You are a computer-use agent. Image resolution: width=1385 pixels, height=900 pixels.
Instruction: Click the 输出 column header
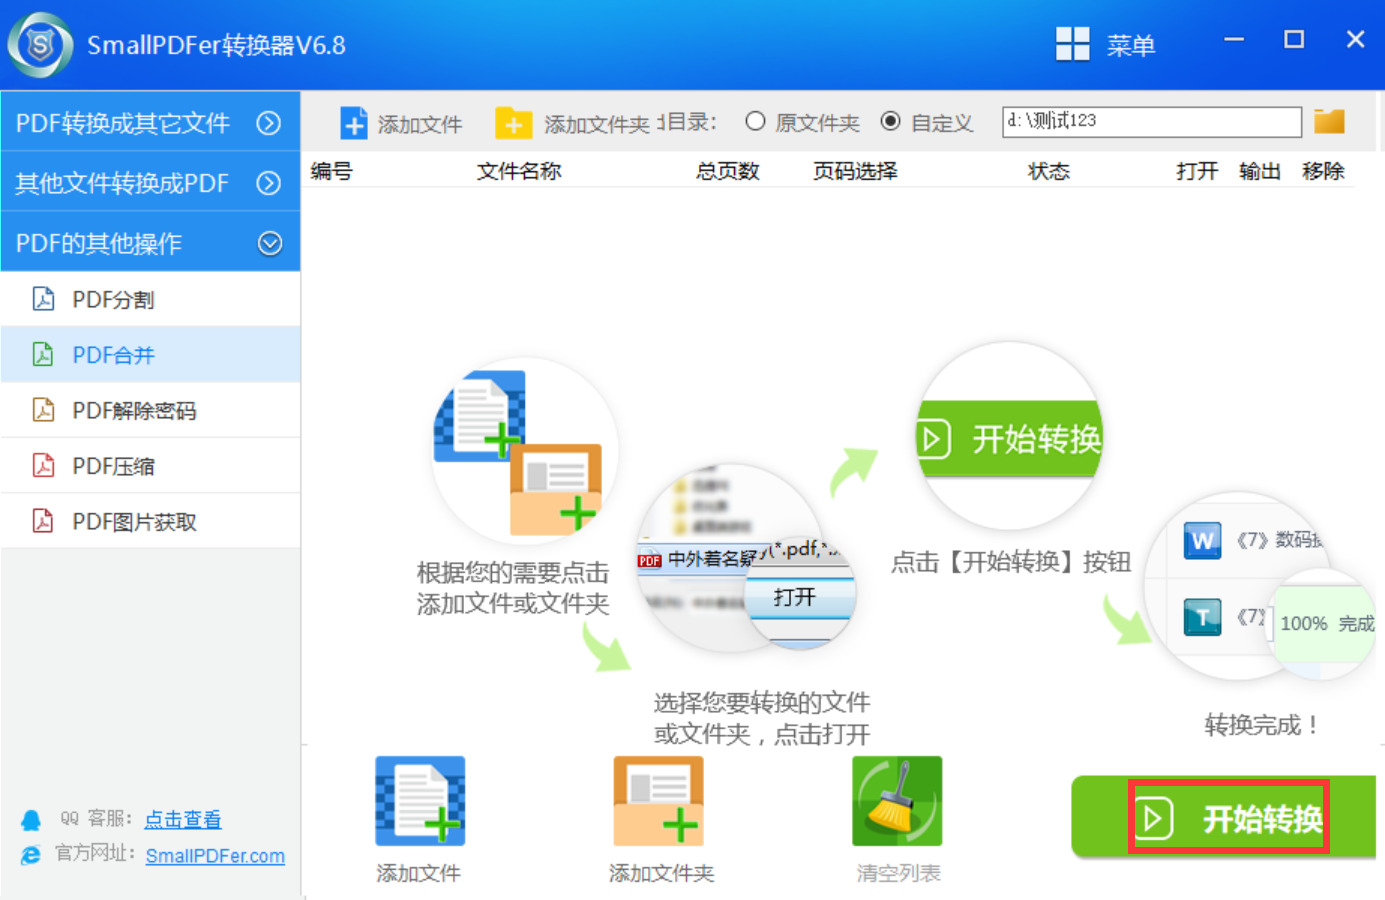point(1260,171)
